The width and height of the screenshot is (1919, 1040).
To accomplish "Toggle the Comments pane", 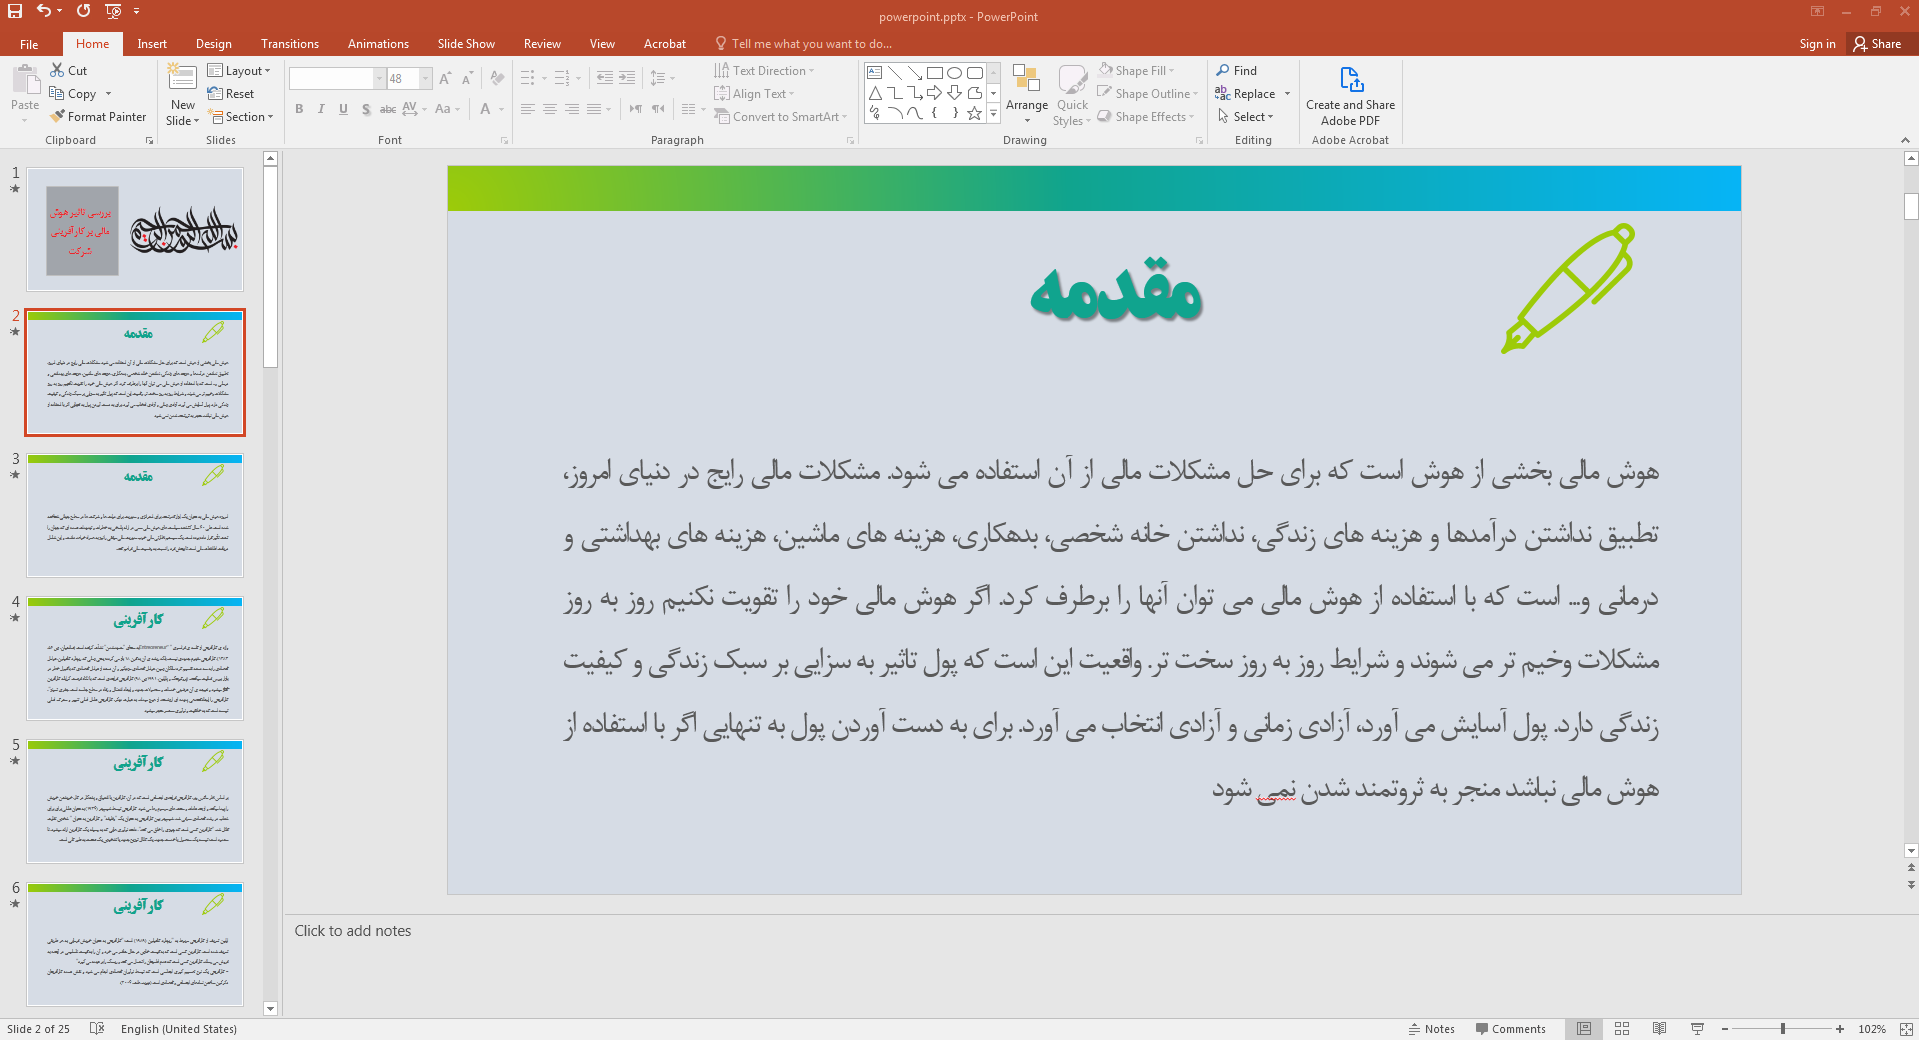I will (1510, 1029).
